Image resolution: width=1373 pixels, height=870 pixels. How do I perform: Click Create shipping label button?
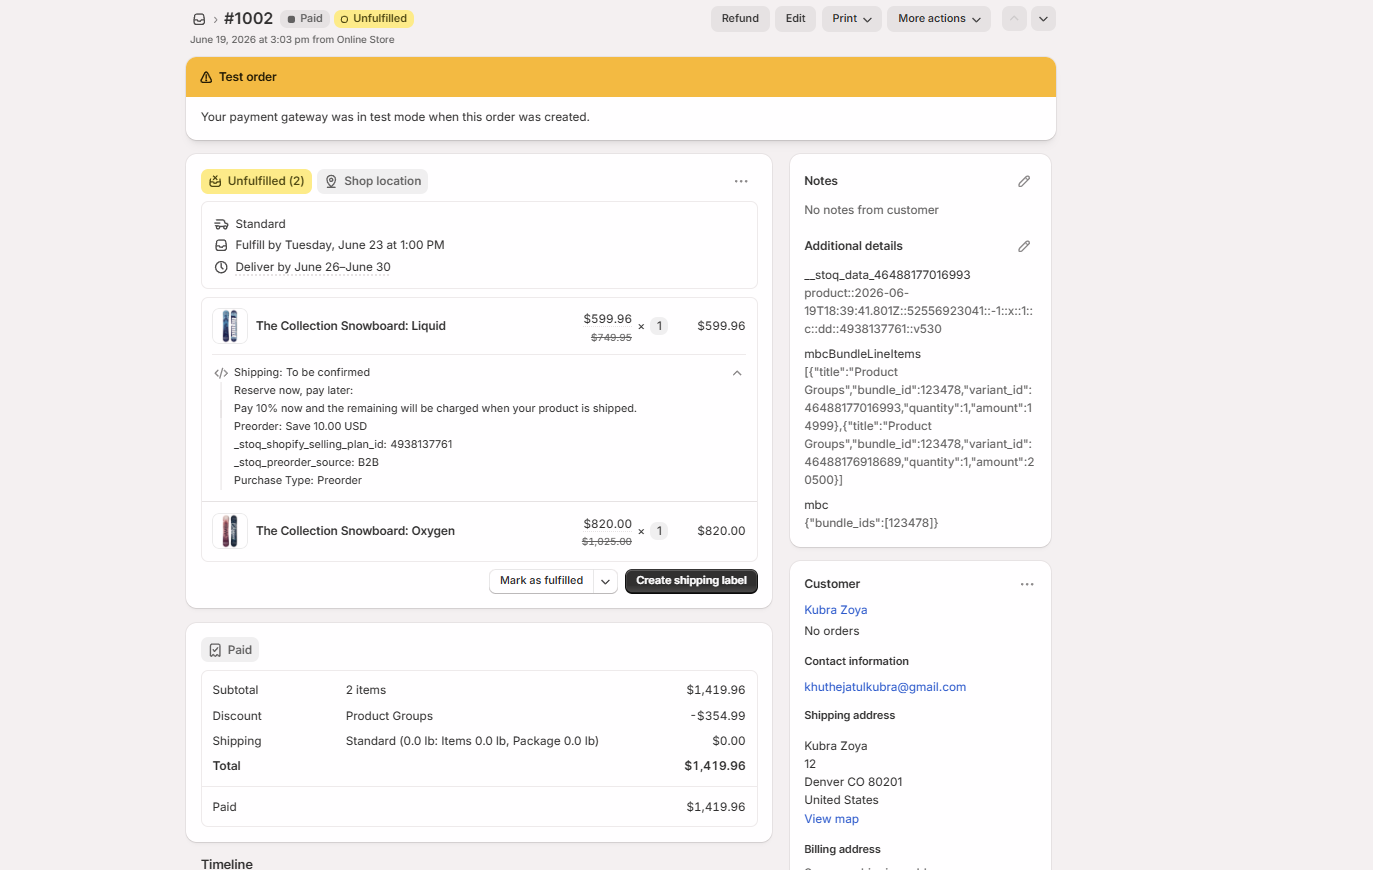[691, 581]
